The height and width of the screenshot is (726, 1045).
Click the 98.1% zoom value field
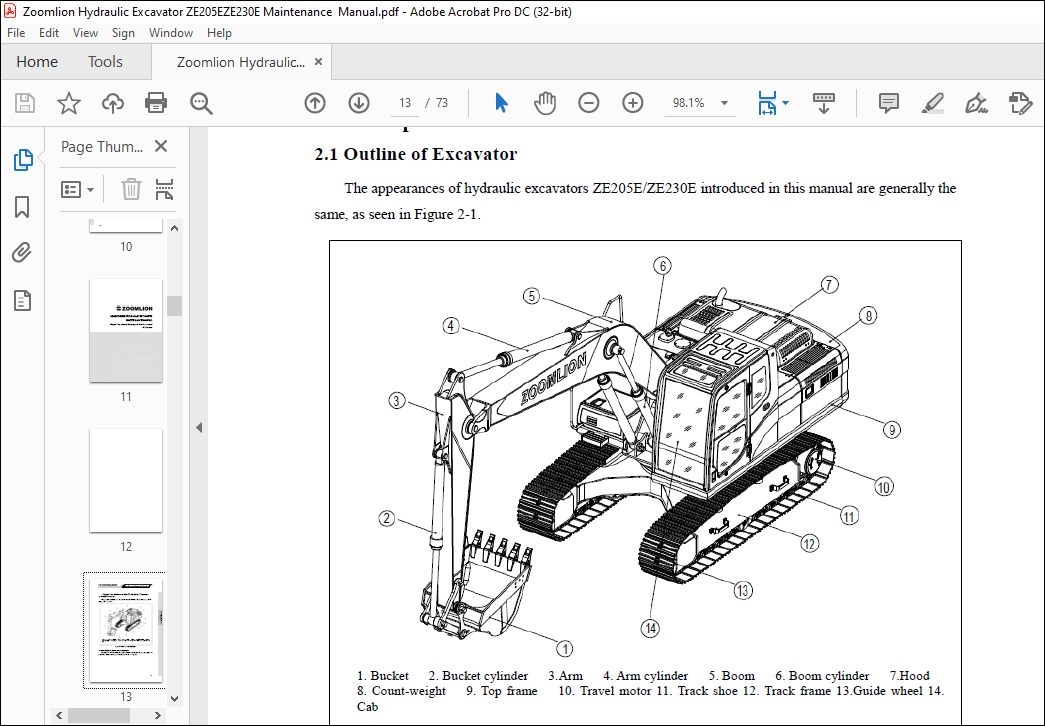(x=688, y=103)
